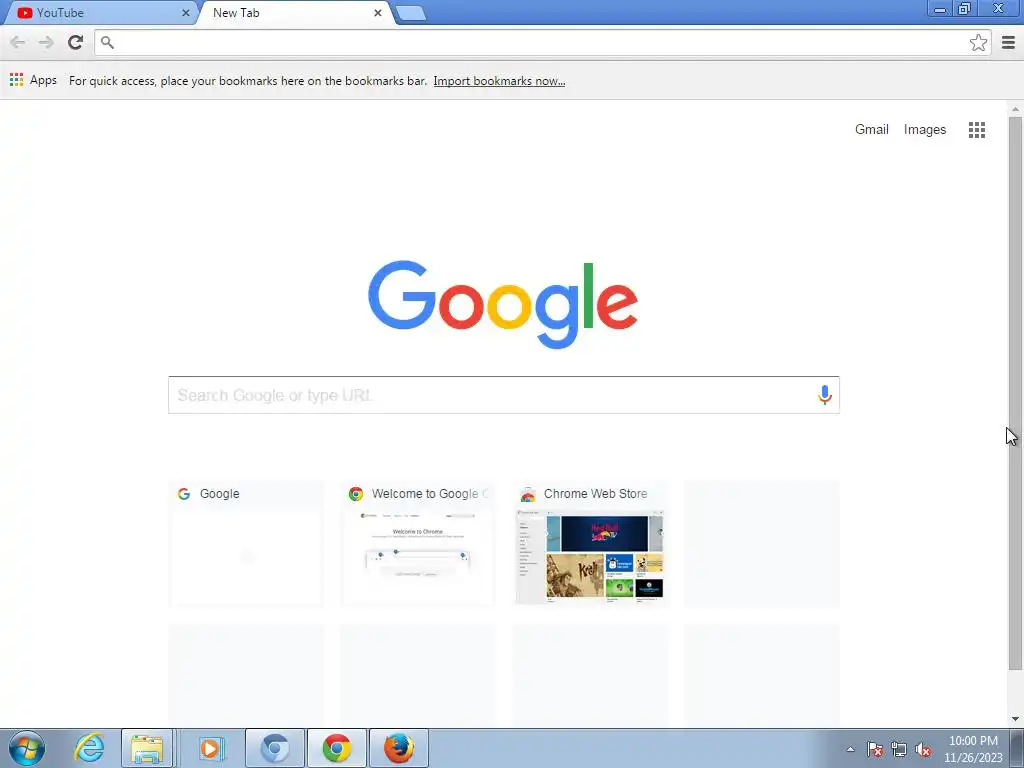Open Gmail link

tap(871, 129)
